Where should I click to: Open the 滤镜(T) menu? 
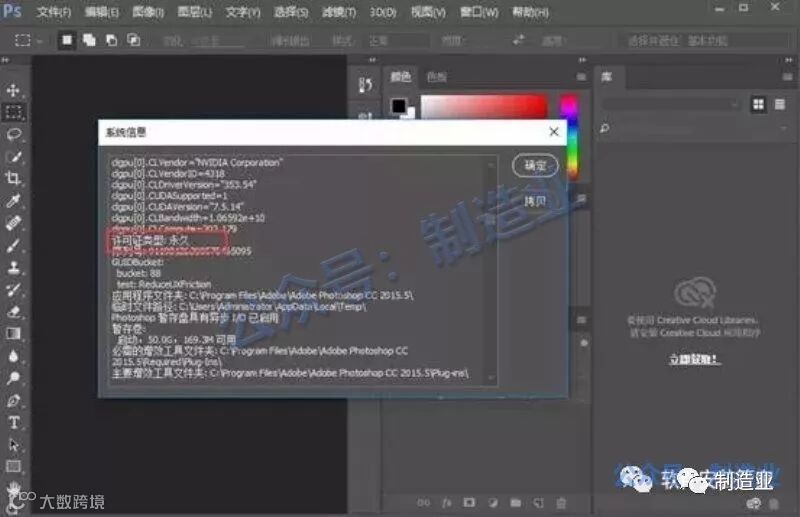click(339, 12)
